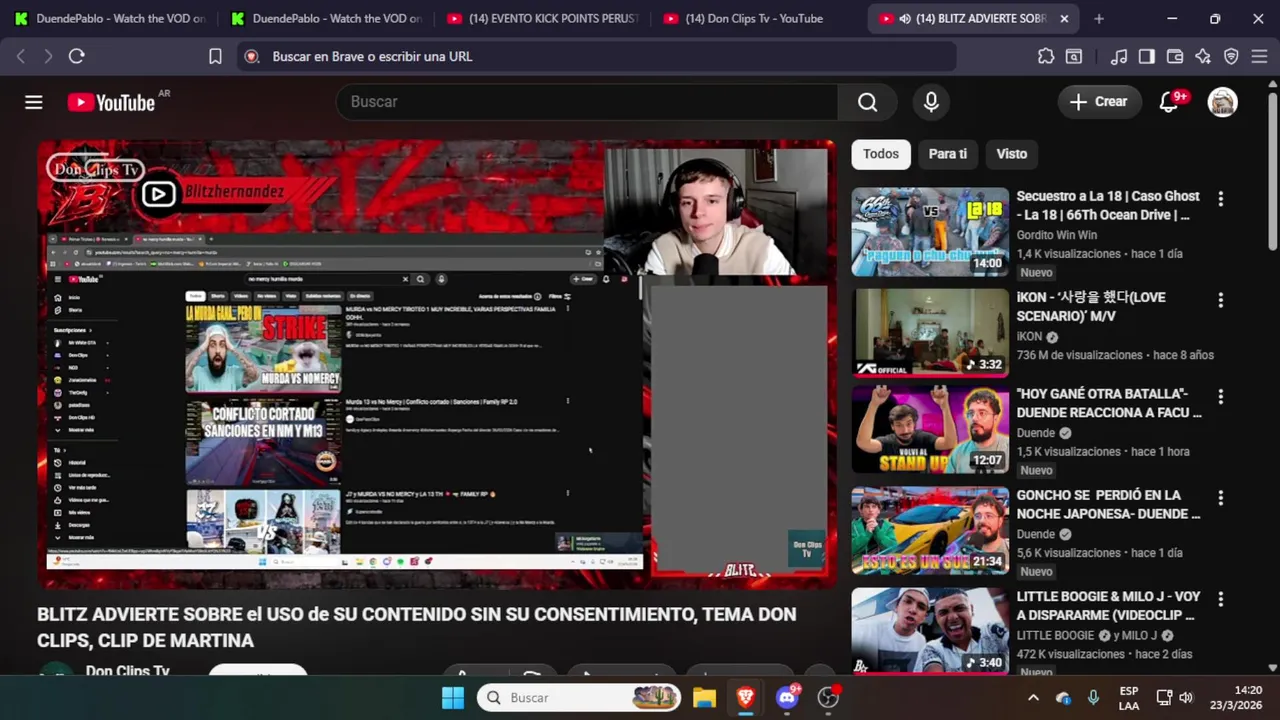Viewport: 1280px width, 720px height.
Task: Mute the BLITZ ADVIERTE tab speaker icon
Action: point(905,19)
